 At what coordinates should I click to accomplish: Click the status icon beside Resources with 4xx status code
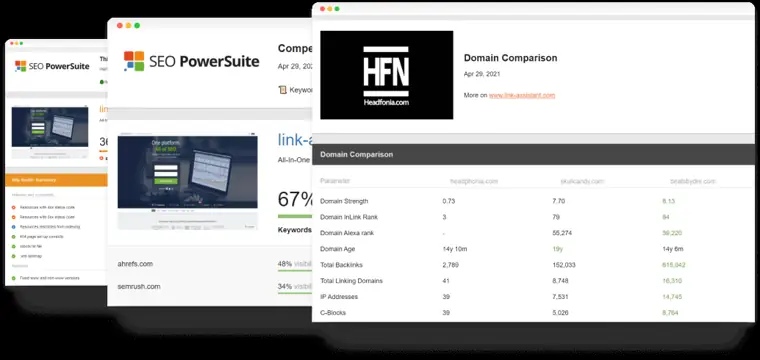pyautogui.click(x=14, y=207)
